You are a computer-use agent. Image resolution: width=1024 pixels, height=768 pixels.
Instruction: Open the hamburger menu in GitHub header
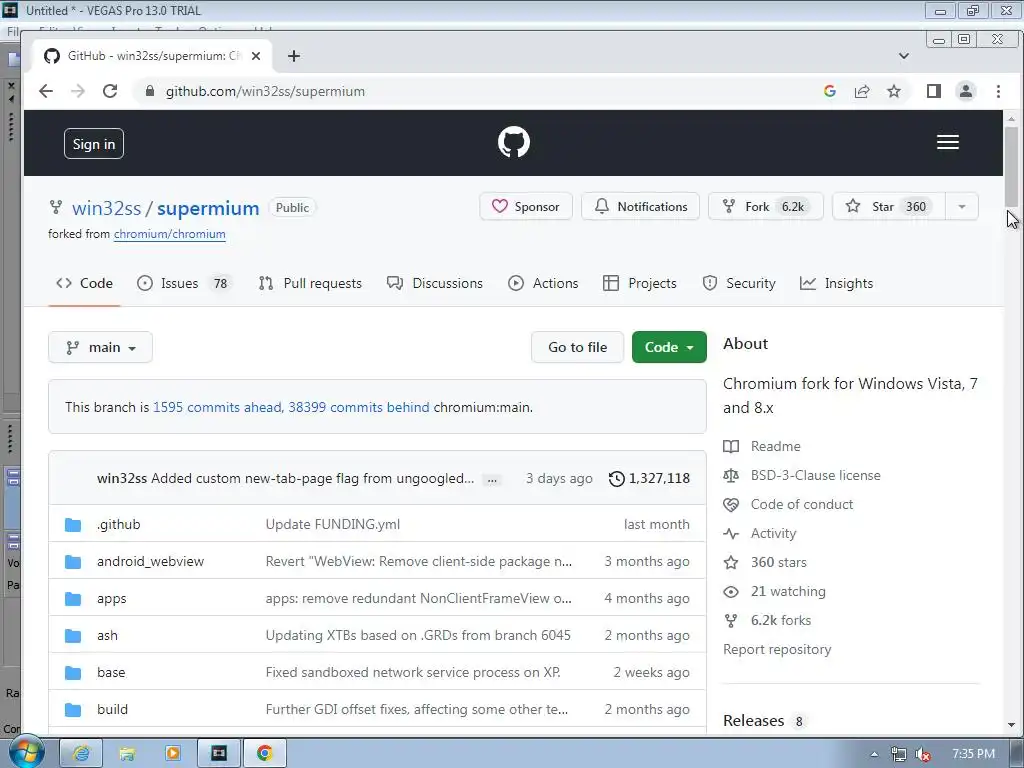coord(948,142)
